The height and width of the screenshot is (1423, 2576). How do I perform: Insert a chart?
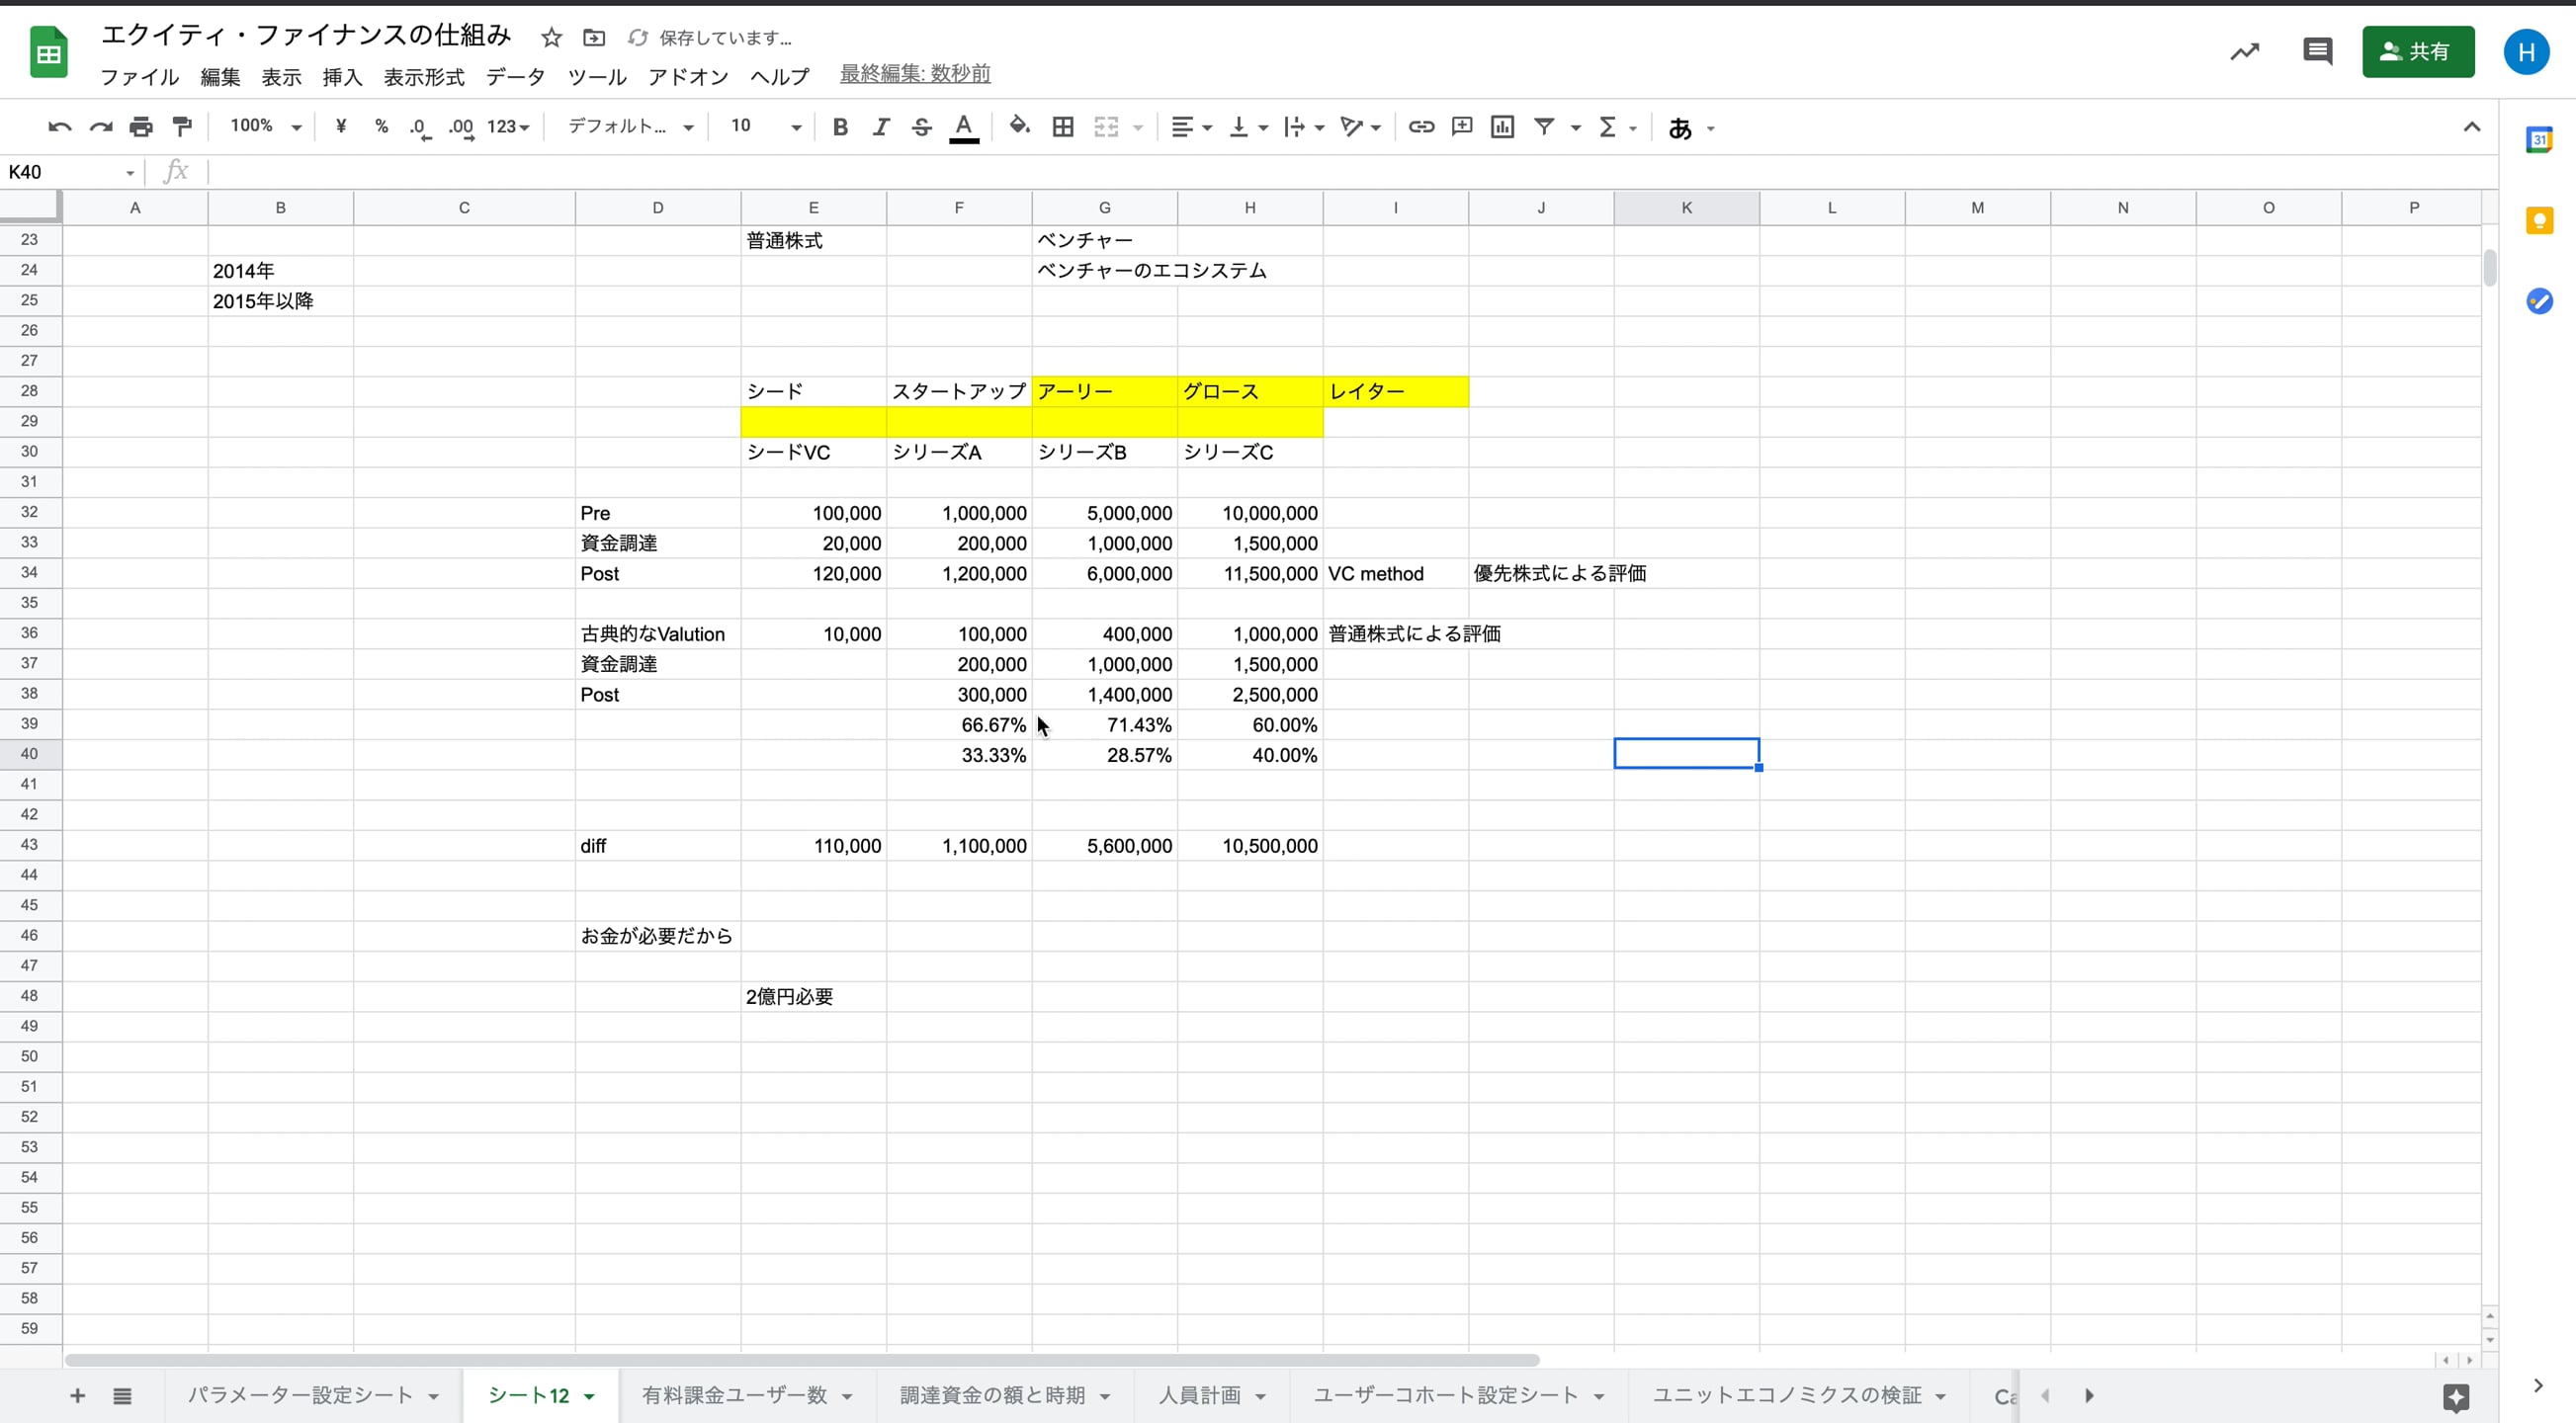pyautogui.click(x=1503, y=126)
